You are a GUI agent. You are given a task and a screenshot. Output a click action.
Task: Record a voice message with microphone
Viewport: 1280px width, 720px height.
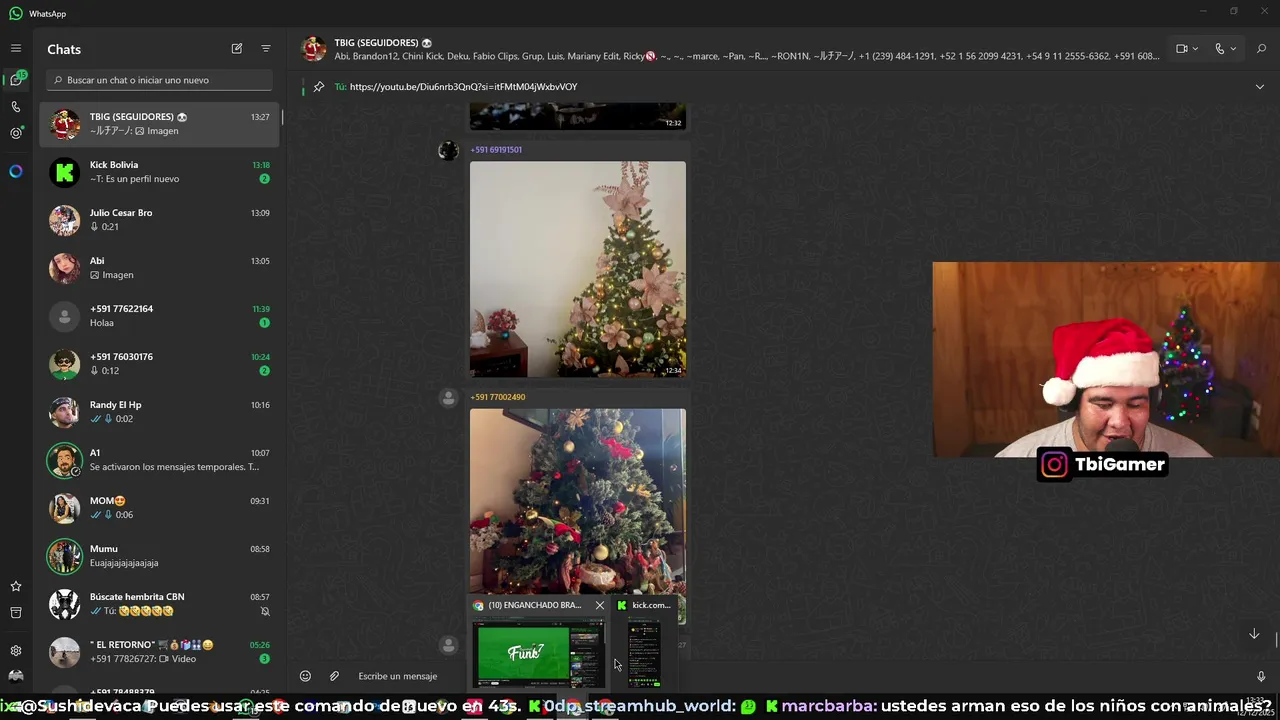[x=1261, y=676]
